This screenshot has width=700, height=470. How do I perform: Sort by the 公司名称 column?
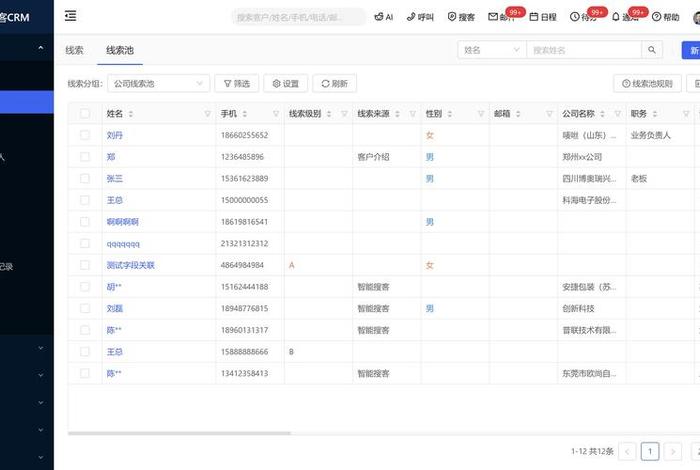[x=602, y=114]
